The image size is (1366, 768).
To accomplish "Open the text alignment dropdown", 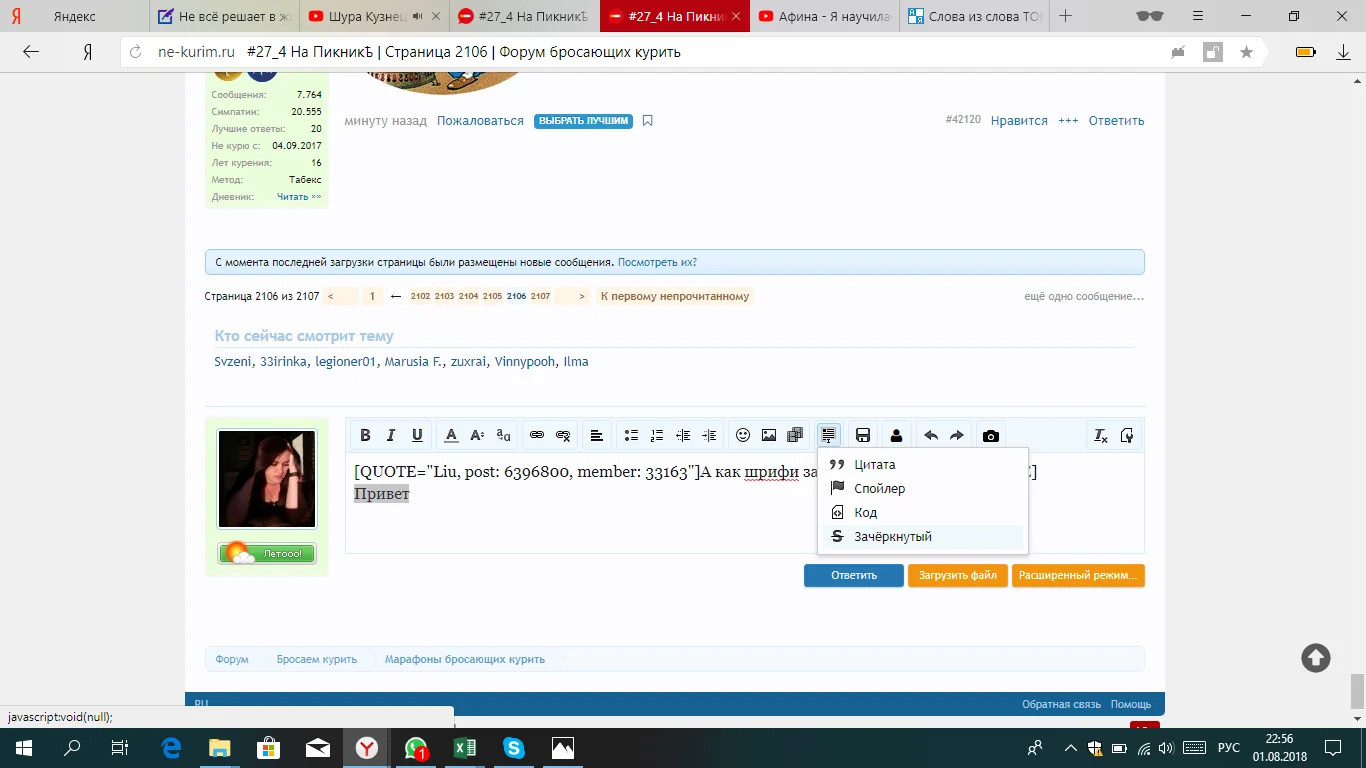I will 597,435.
